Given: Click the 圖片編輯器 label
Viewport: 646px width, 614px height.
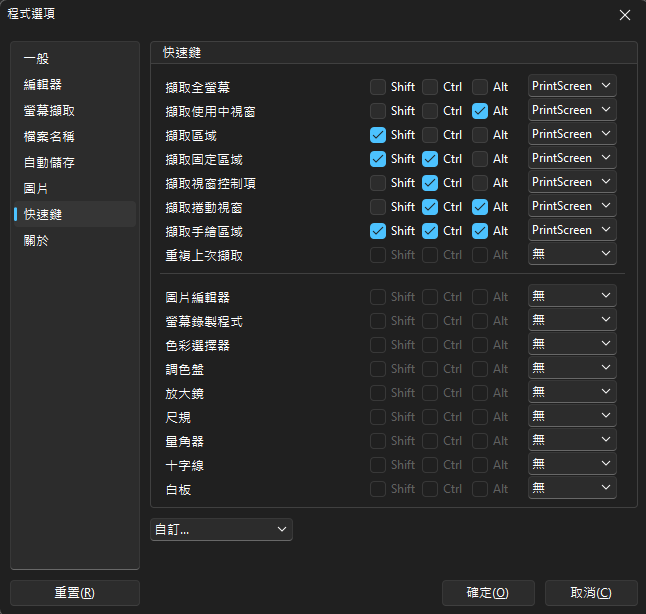Looking at the screenshot, I should coord(198,297).
